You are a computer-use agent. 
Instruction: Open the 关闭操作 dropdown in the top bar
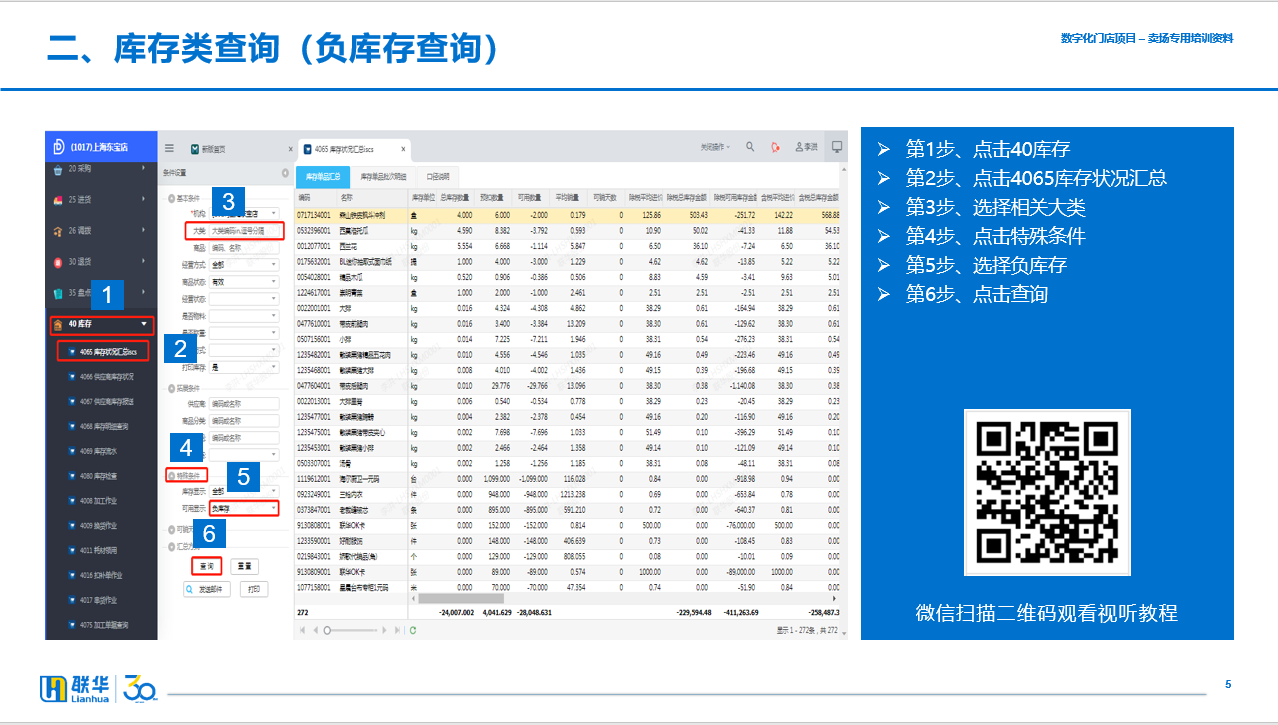716,147
